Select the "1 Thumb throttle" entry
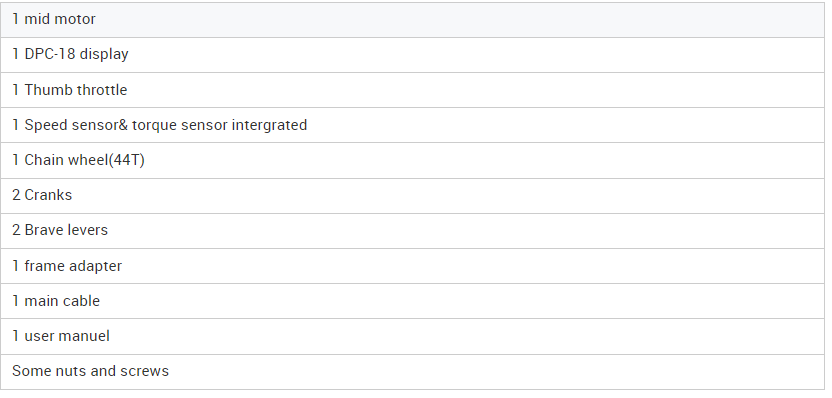Screen dimensions: 832x398 tap(412, 90)
